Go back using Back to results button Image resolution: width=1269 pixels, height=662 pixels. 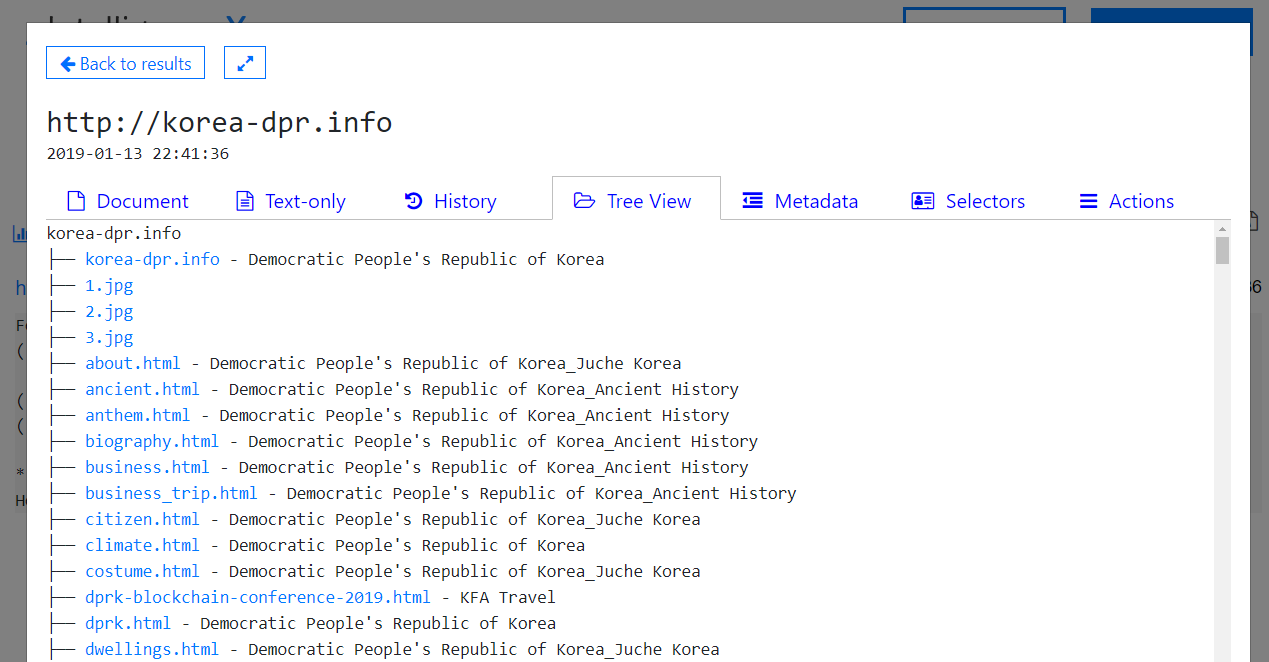(x=126, y=63)
